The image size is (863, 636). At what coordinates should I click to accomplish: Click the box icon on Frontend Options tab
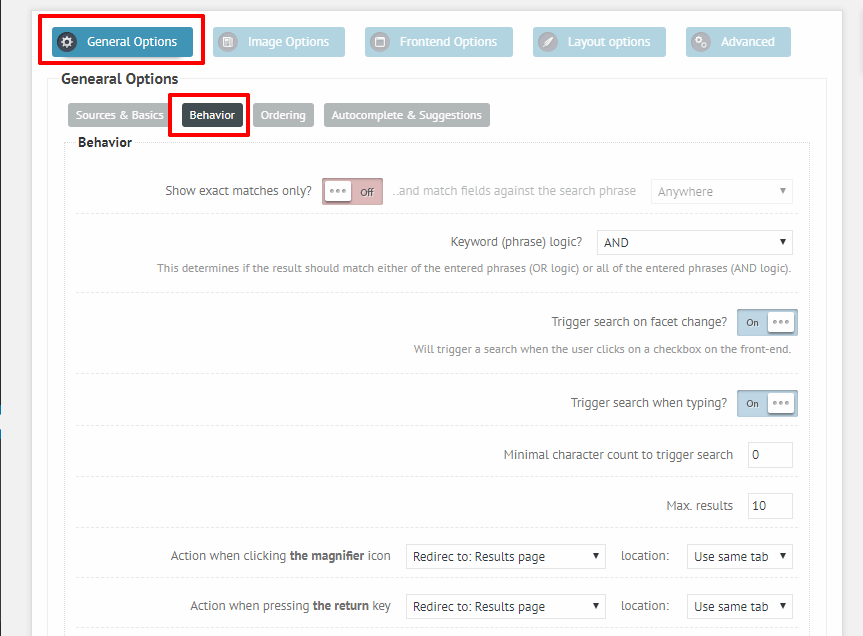[x=380, y=41]
